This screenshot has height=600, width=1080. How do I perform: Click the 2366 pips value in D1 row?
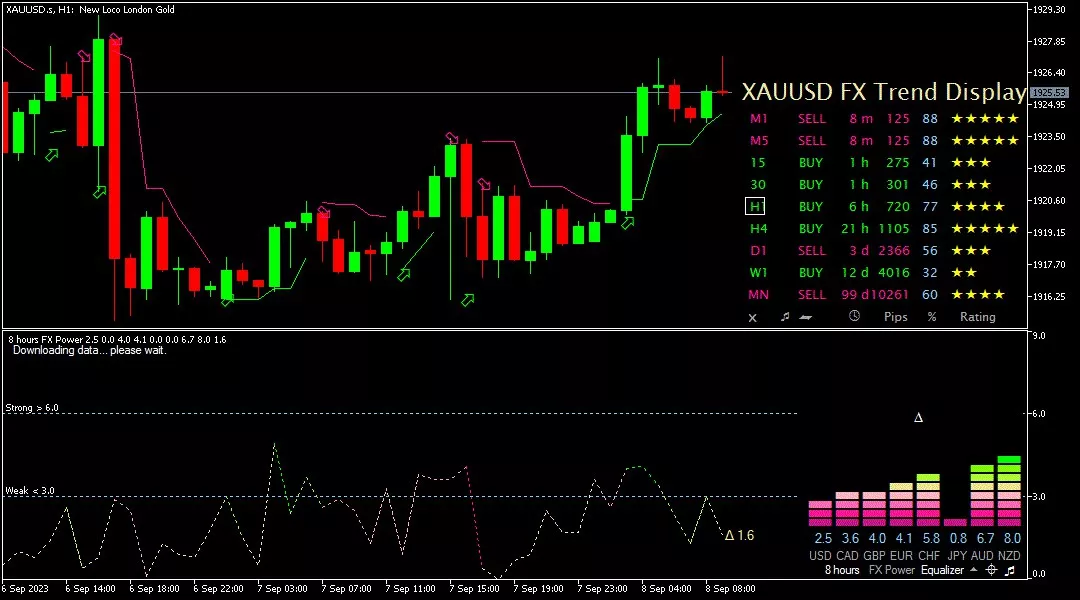pos(894,251)
